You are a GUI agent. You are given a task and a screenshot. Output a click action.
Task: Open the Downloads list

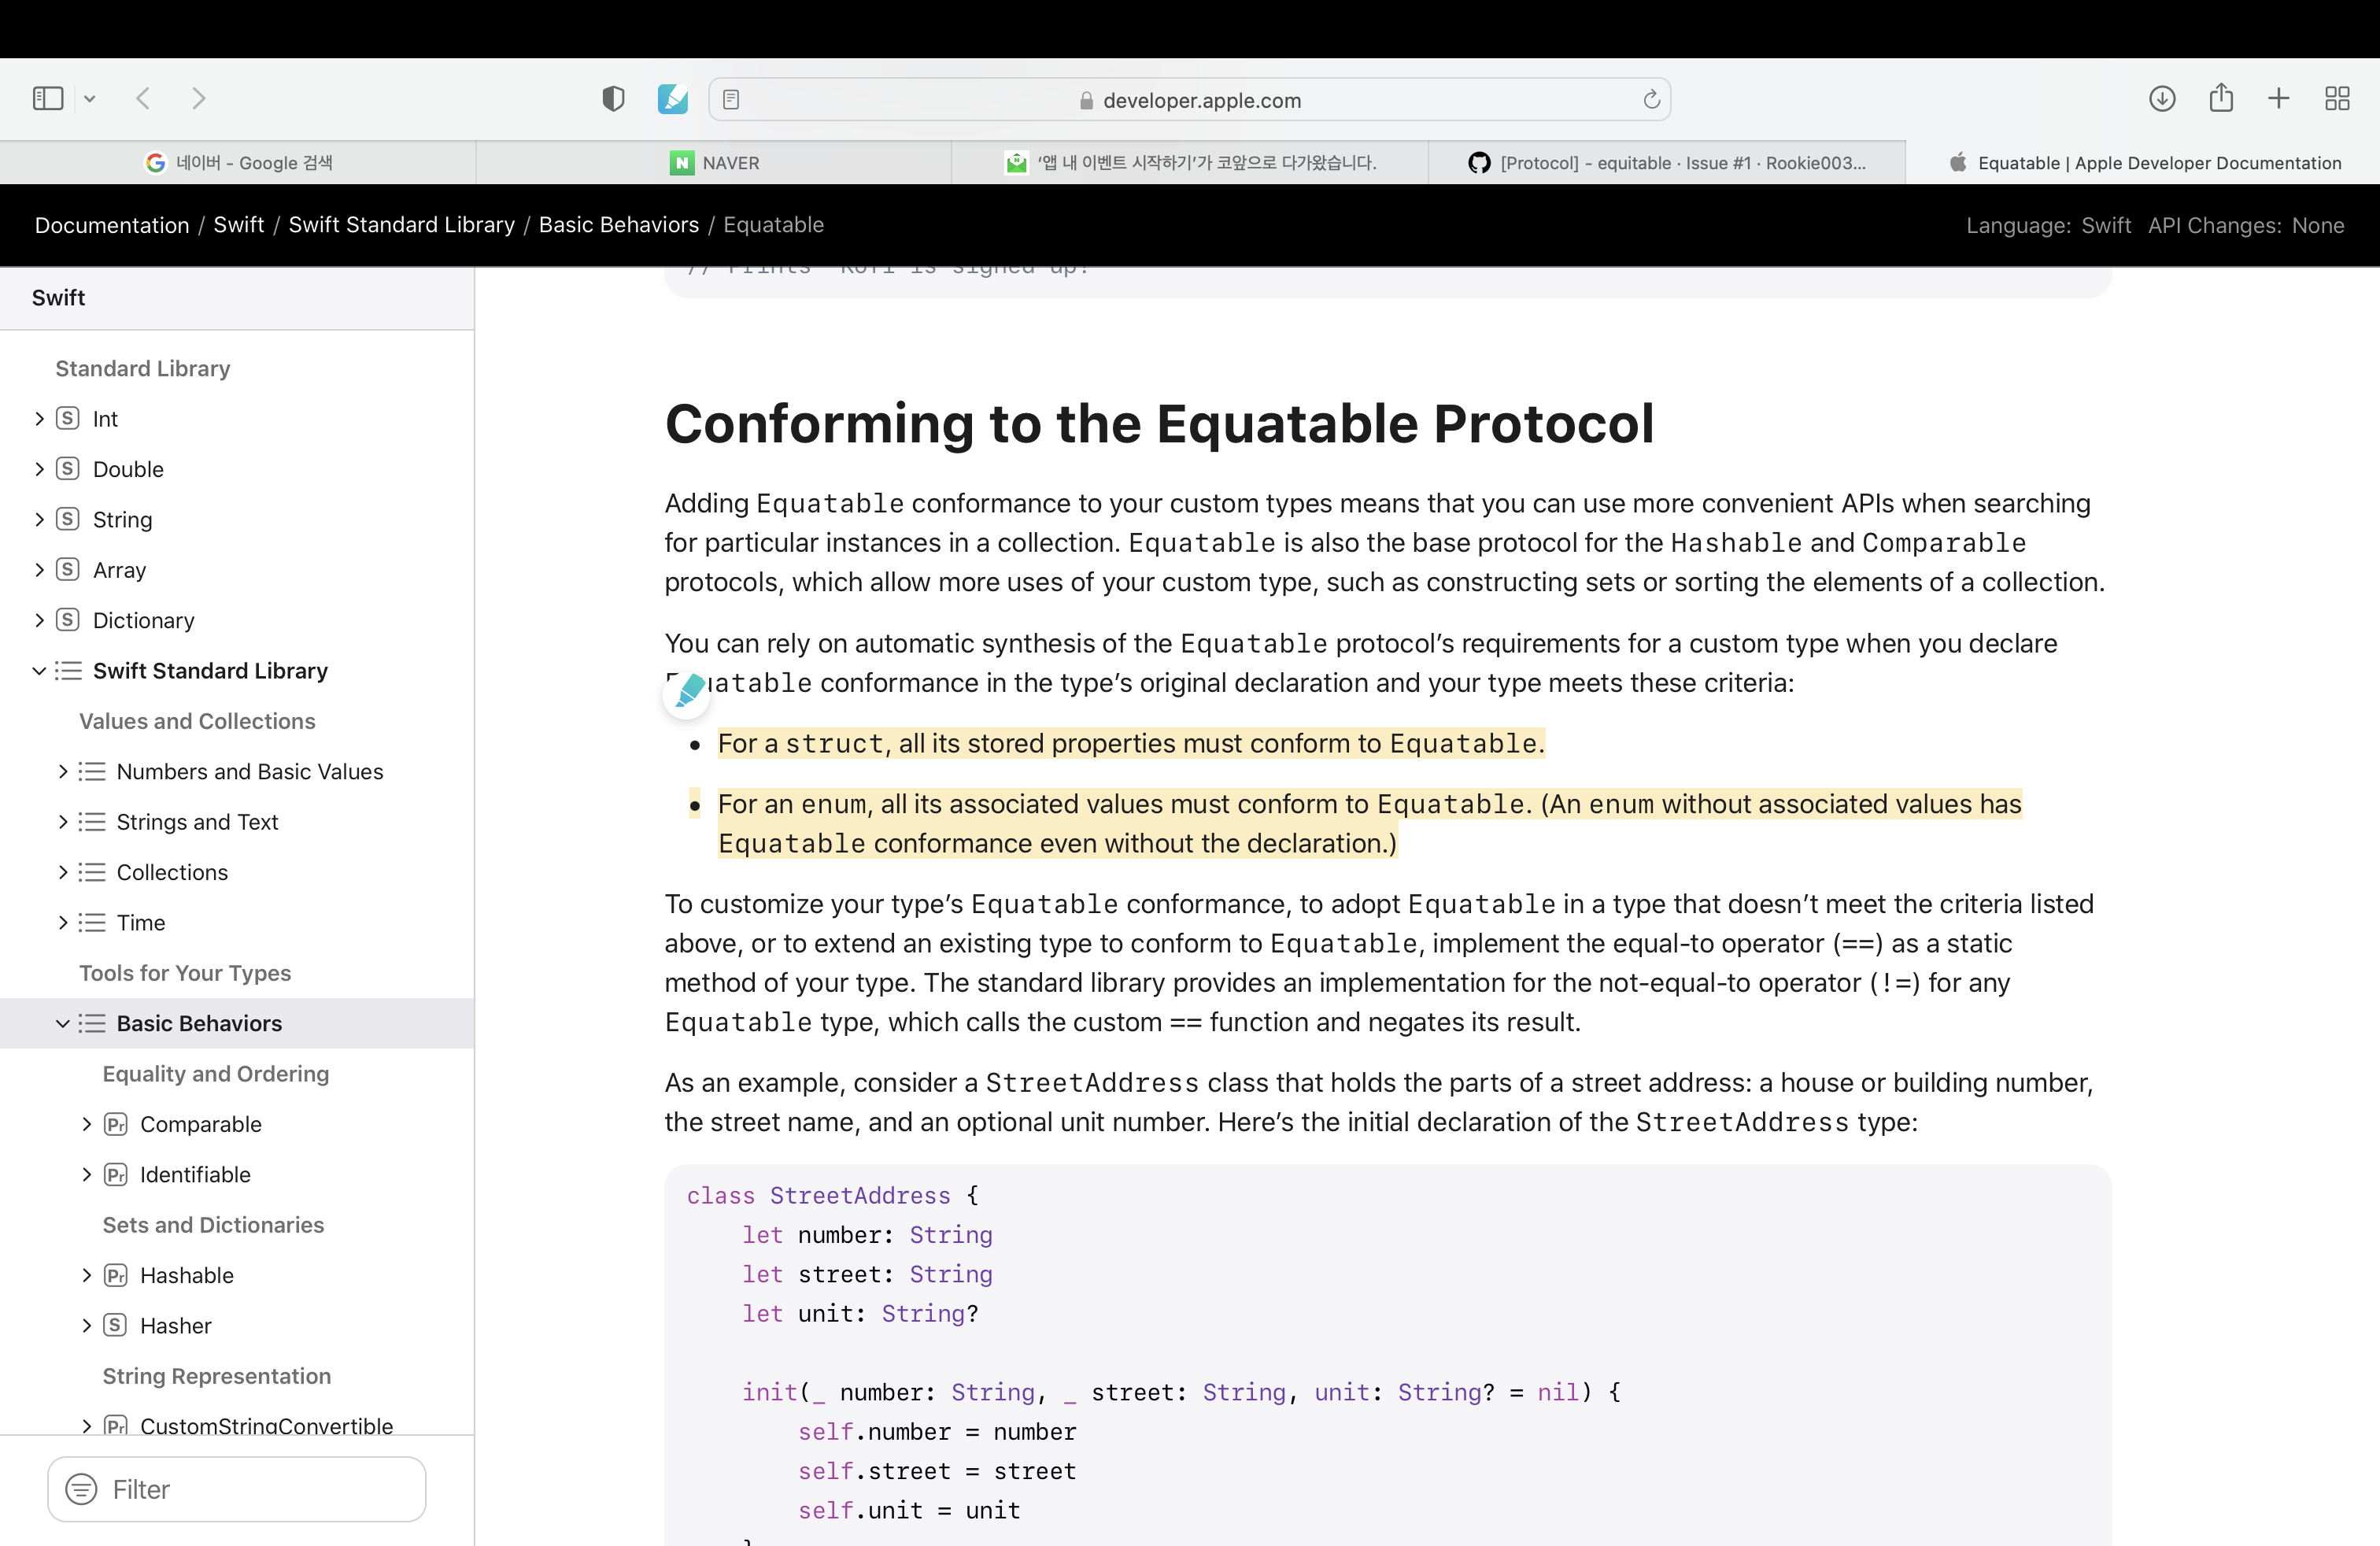pos(2163,98)
